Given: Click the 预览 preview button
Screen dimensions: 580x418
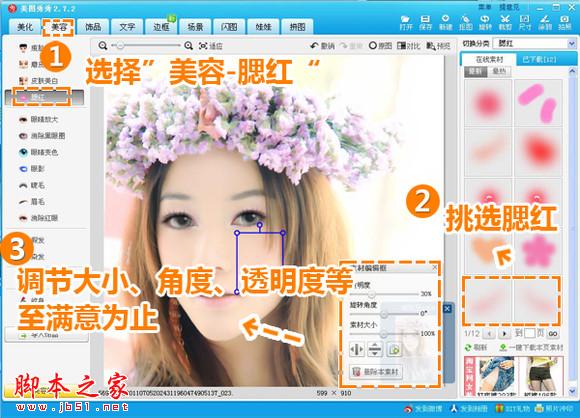Looking at the screenshot, I should click(x=438, y=46).
